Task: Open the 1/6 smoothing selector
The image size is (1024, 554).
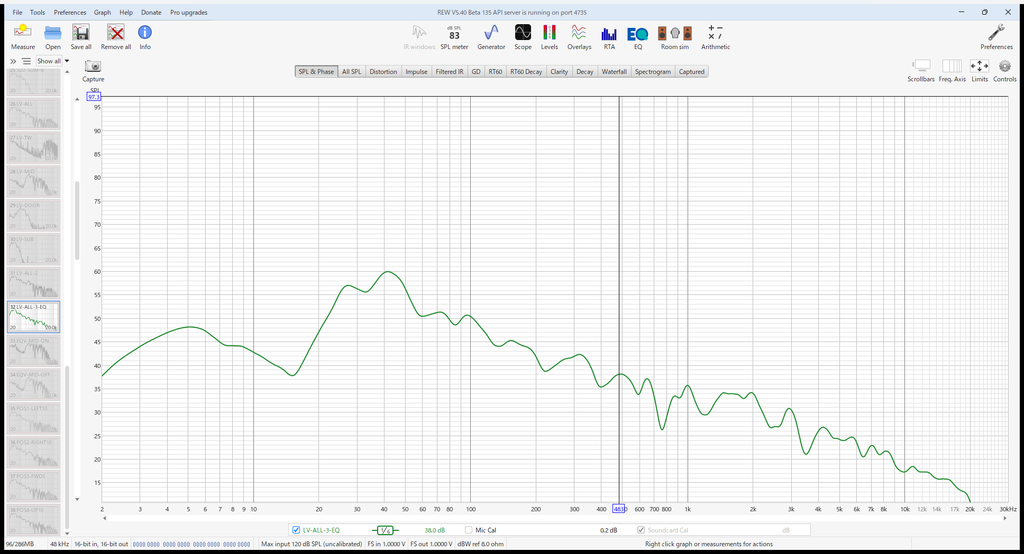Action: tap(385, 530)
